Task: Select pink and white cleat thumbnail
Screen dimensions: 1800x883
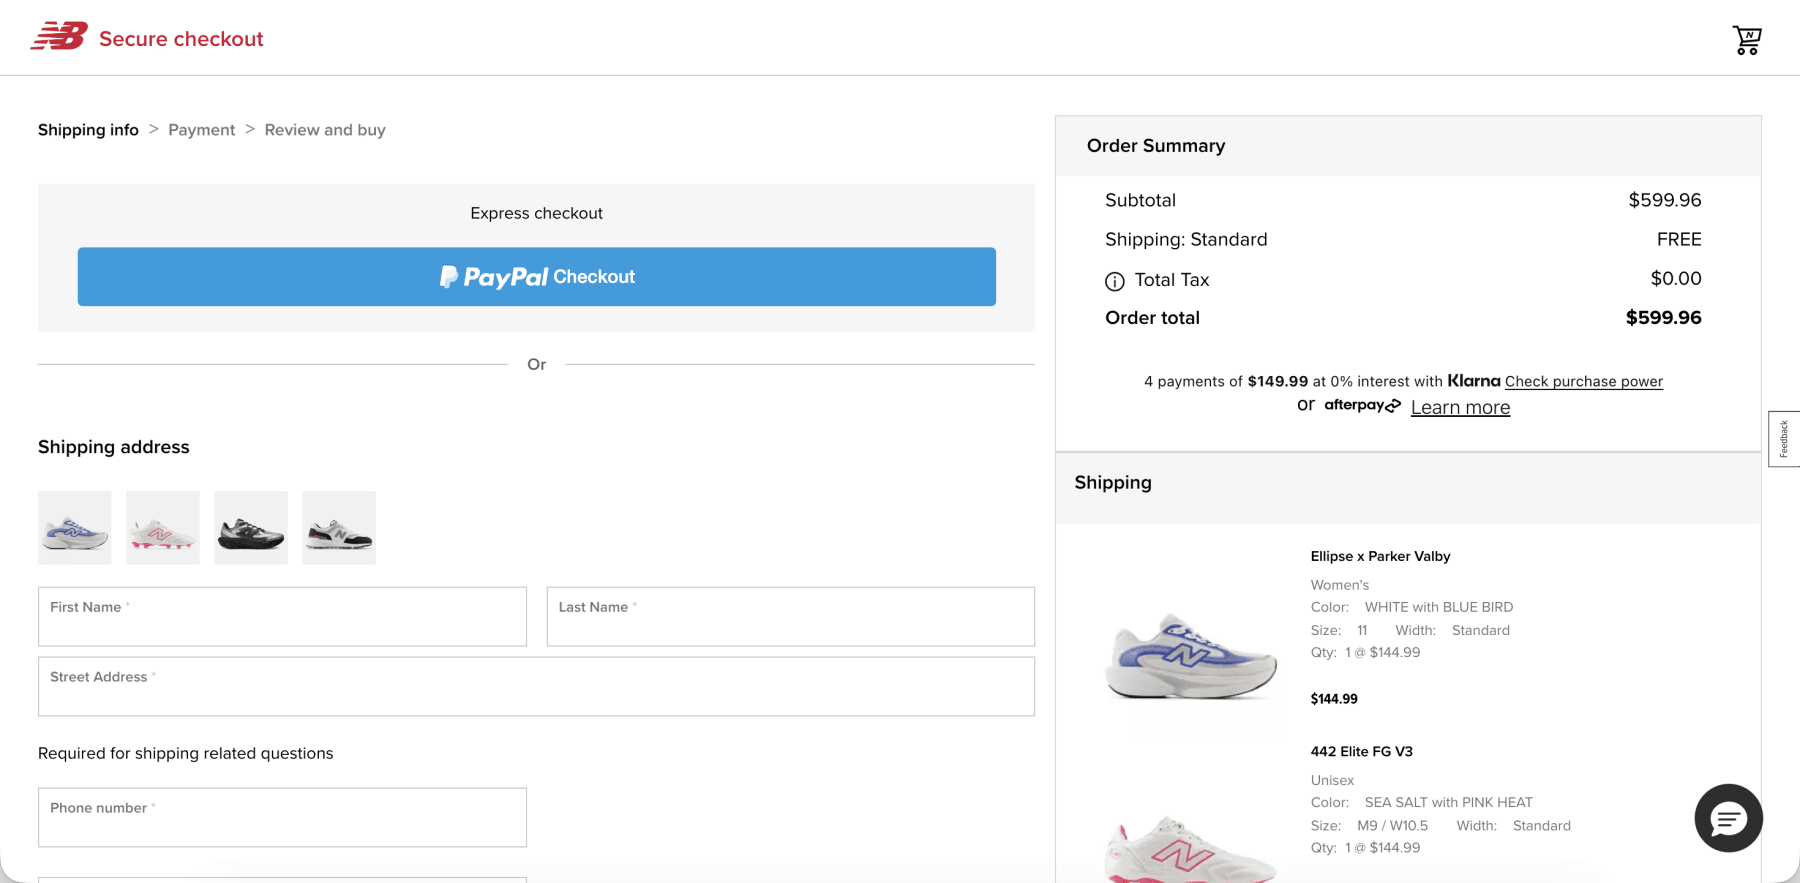Action: point(163,528)
